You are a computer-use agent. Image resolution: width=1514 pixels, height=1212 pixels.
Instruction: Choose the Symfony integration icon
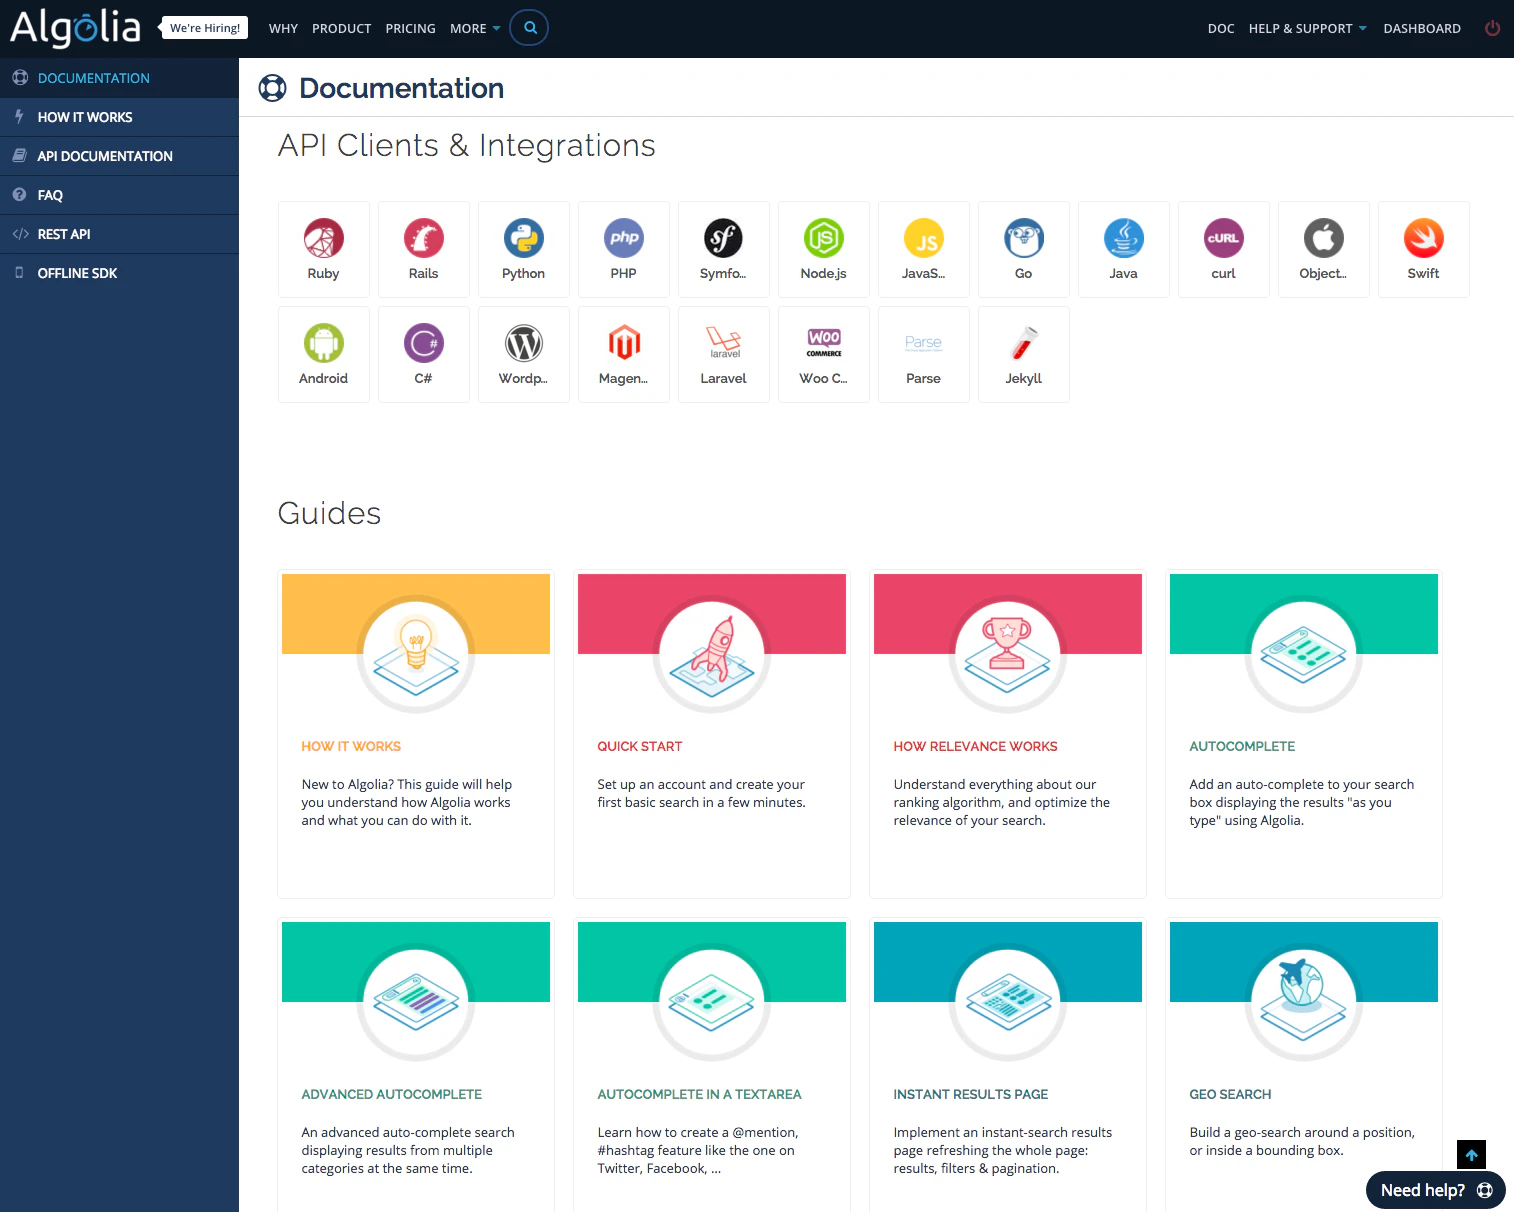(x=723, y=239)
